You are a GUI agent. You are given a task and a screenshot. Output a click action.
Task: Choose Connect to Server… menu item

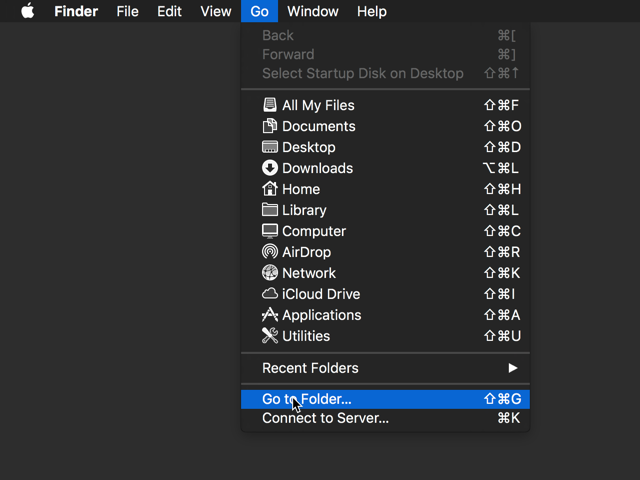[x=385, y=418]
